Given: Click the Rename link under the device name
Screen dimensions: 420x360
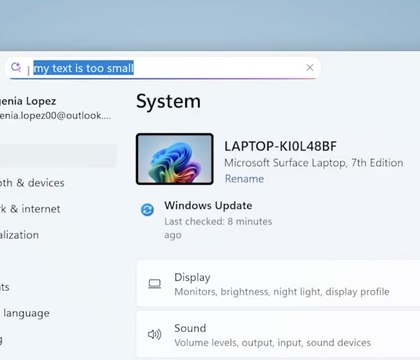Looking at the screenshot, I should coord(244,179).
